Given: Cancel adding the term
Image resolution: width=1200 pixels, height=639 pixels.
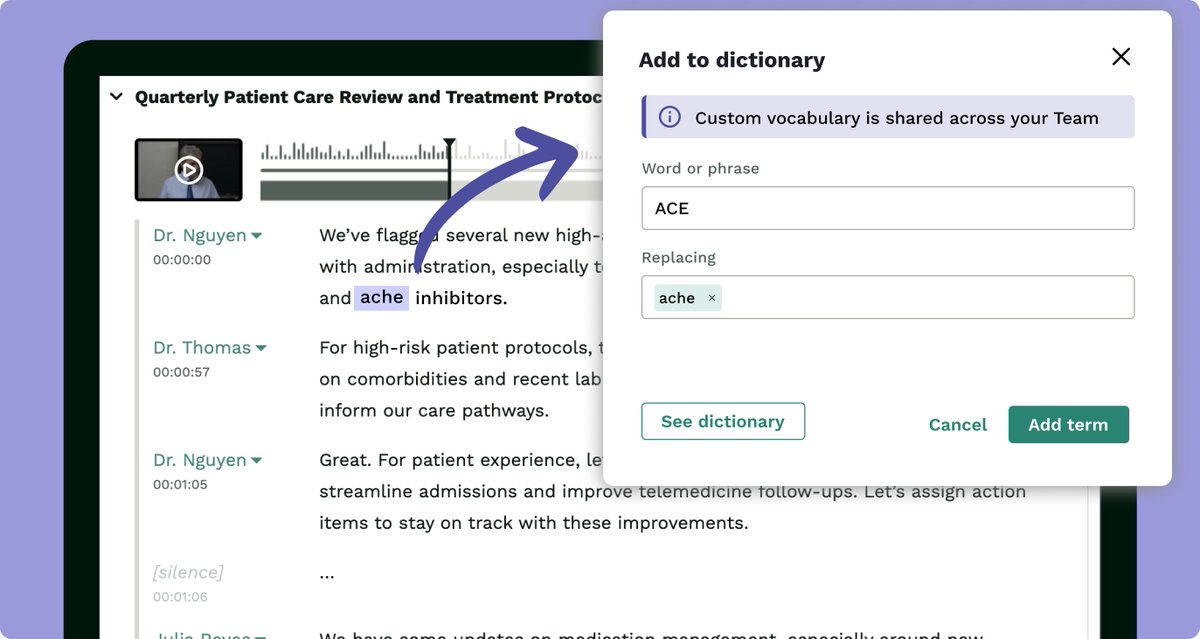Looking at the screenshot, I should [x=958, y=424].
